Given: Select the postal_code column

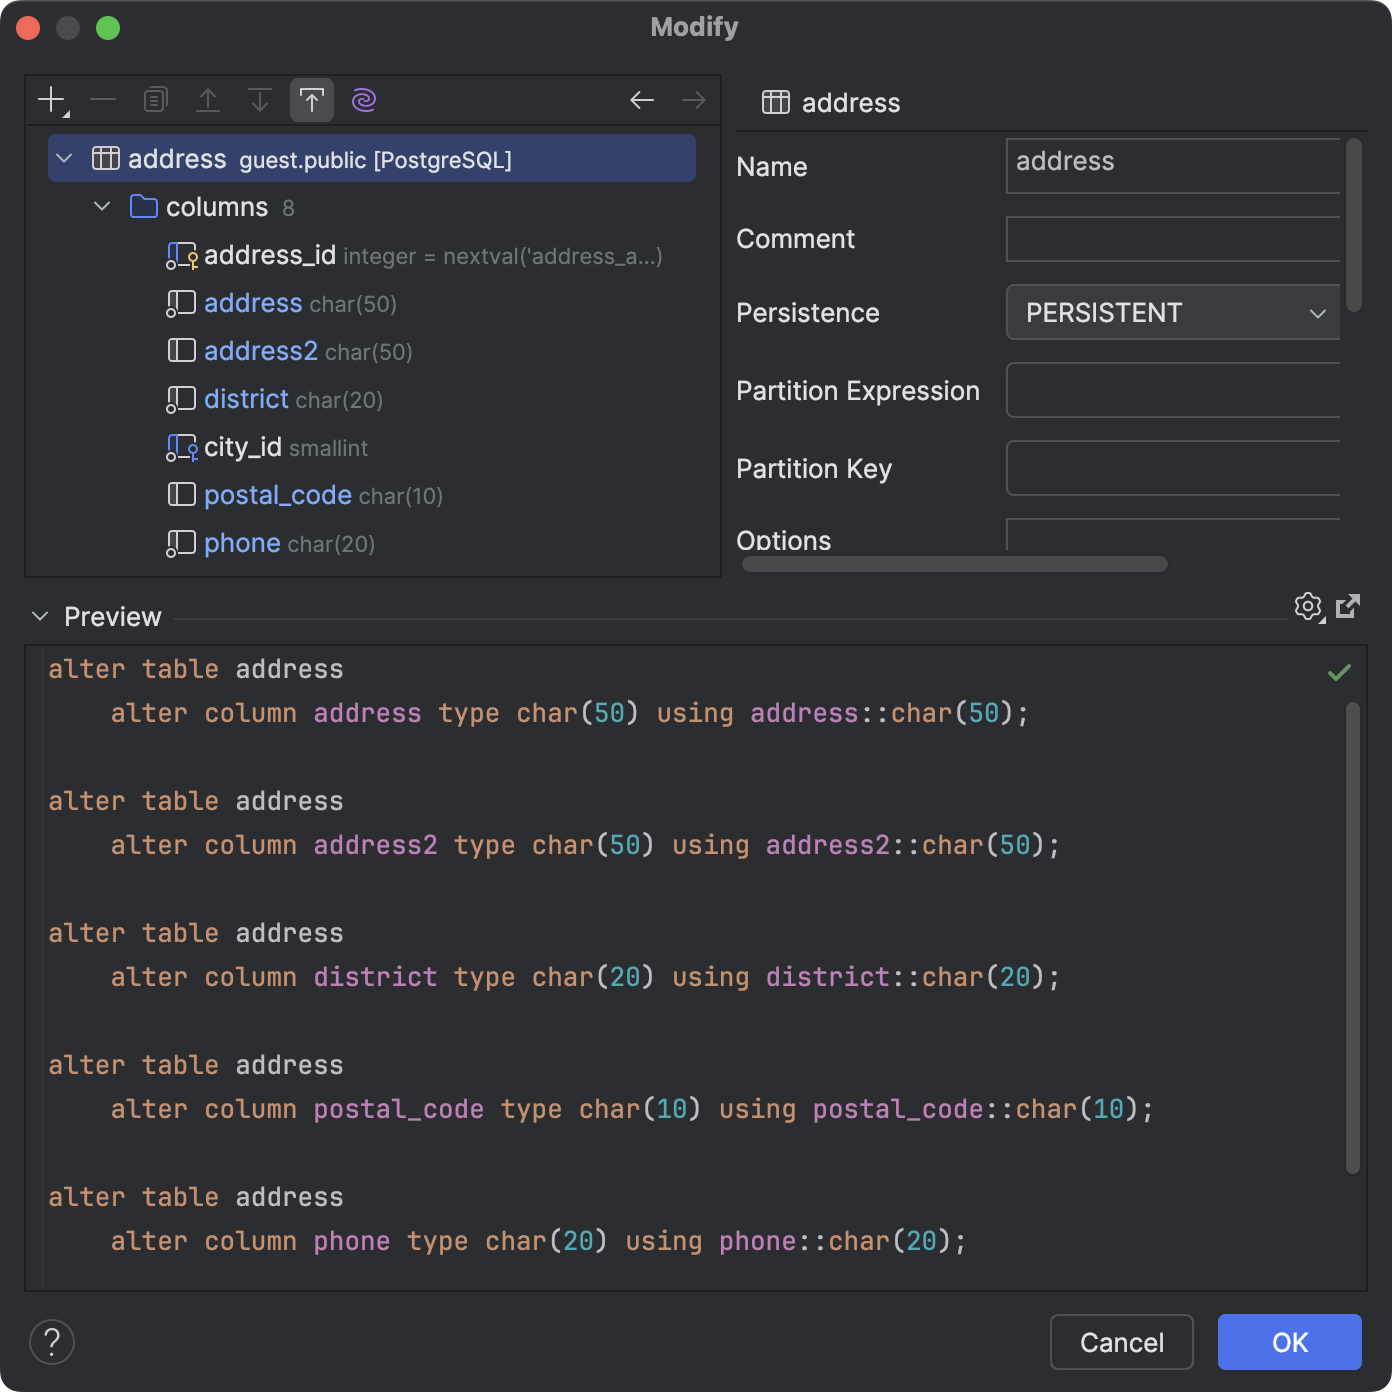Looking at the screenshot, I should pos(277,496).
